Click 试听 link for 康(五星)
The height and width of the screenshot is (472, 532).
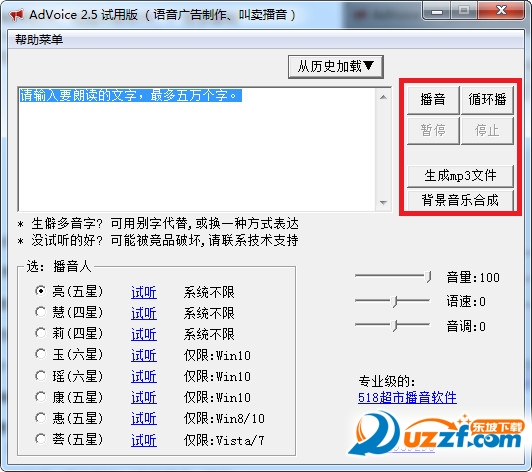[144, 398]
